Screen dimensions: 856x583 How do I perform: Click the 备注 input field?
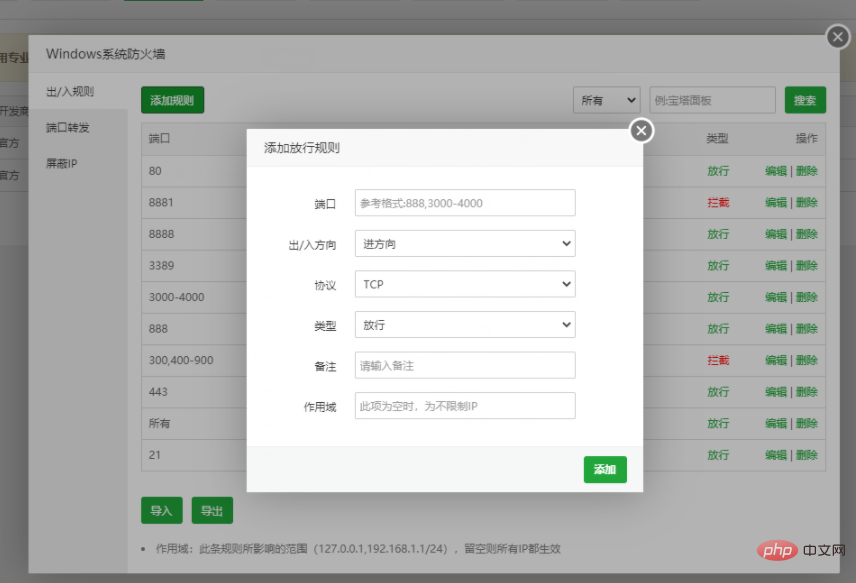point(465,365)
